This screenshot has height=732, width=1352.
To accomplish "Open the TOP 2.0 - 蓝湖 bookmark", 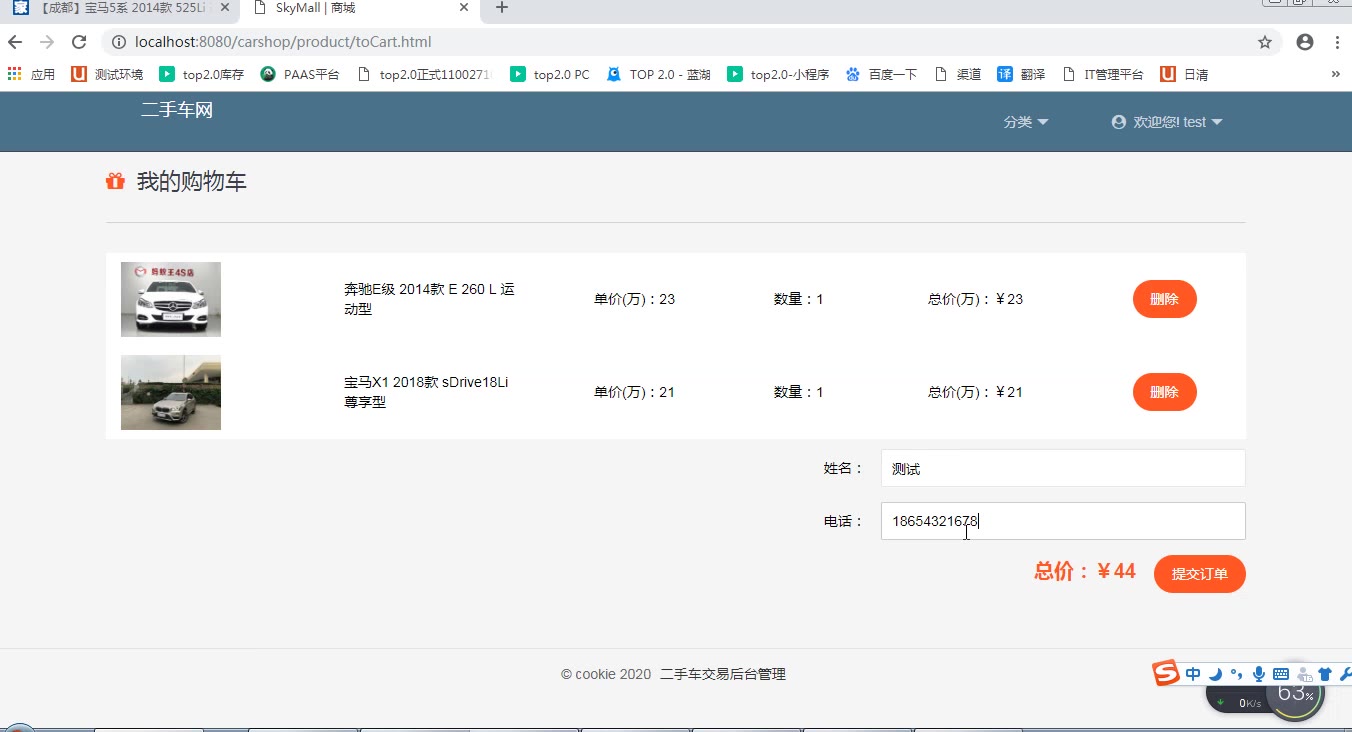I will tap(658, 74).
